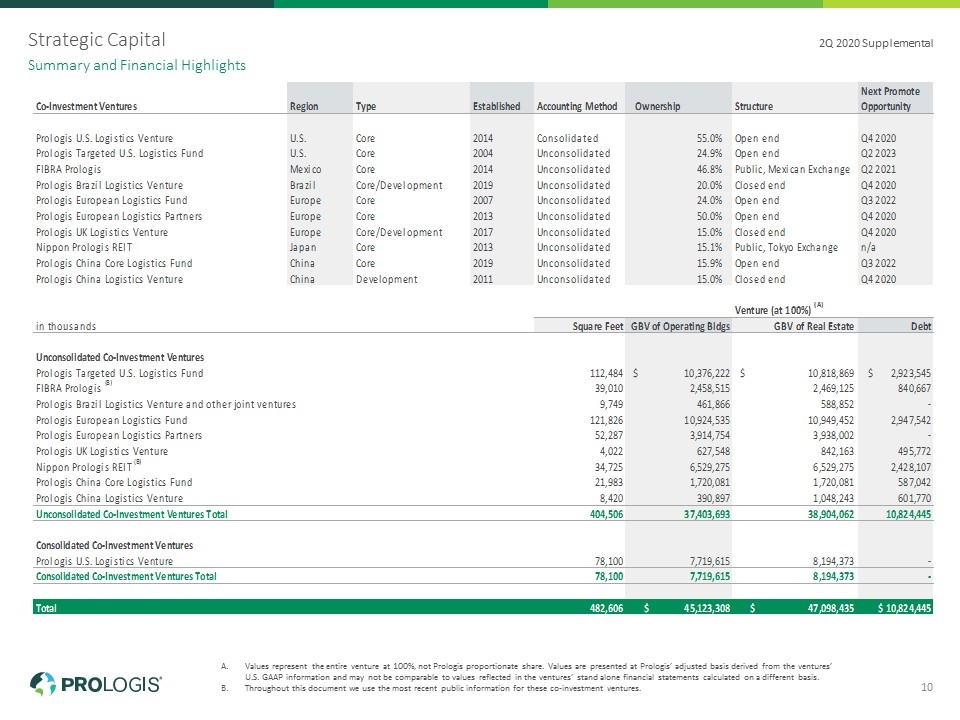The height and width of the screenshot is (720, 960).
Task: Click the '24.9%' ownership value
Action: click(x=709, y=154)
